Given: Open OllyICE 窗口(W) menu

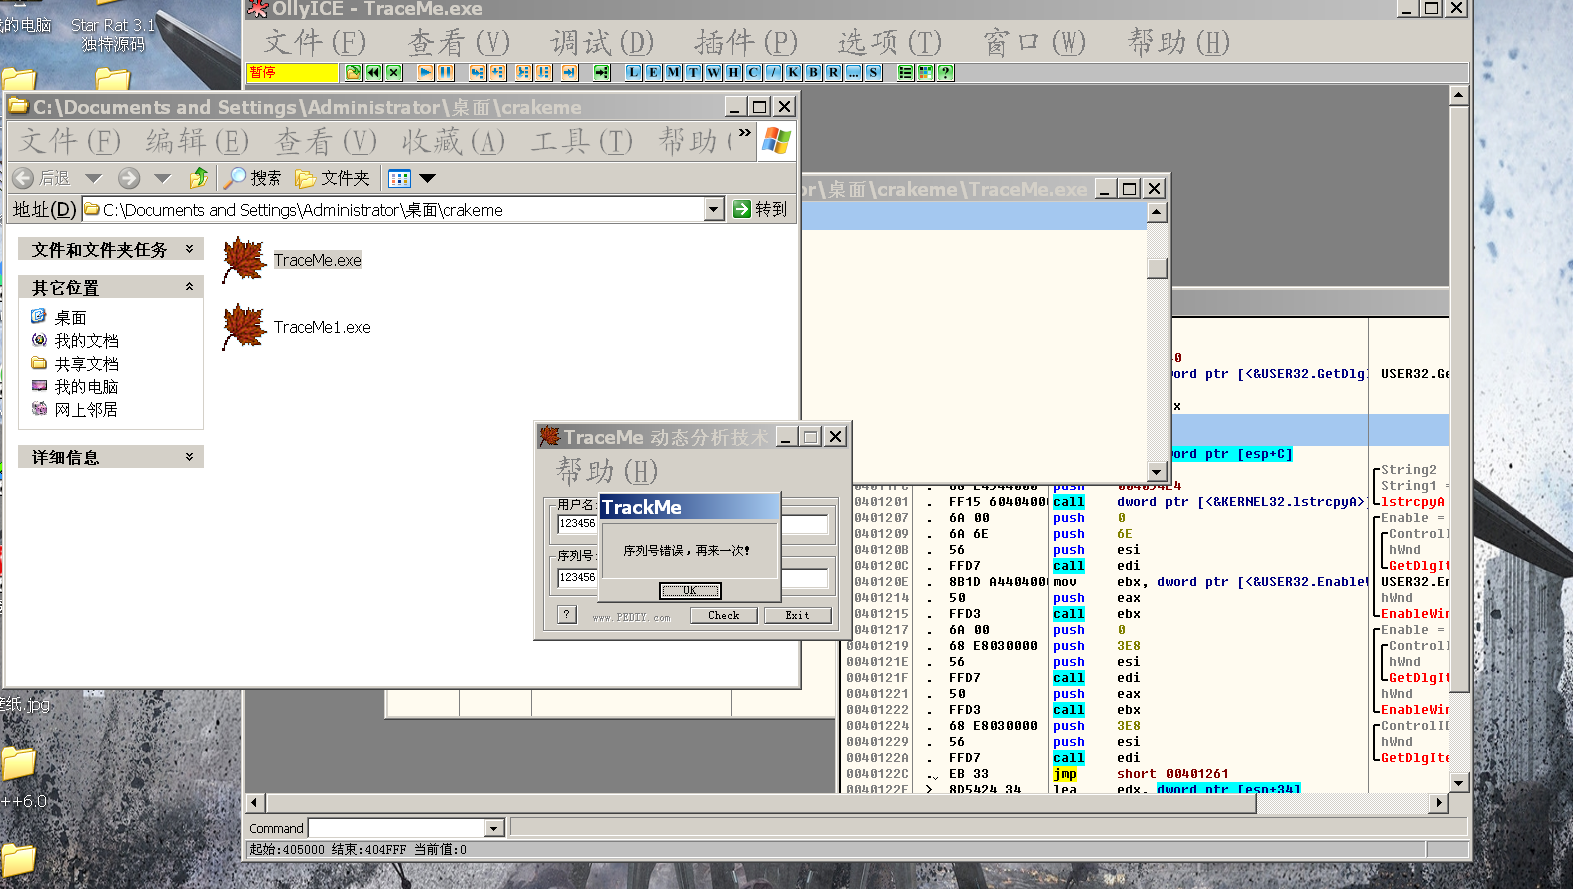Looking at the screenshot, I should [x=1034, y=42].
